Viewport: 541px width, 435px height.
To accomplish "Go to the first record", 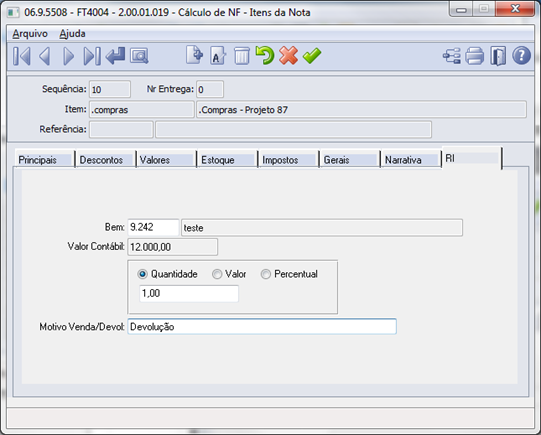I will tap(22, 56).
